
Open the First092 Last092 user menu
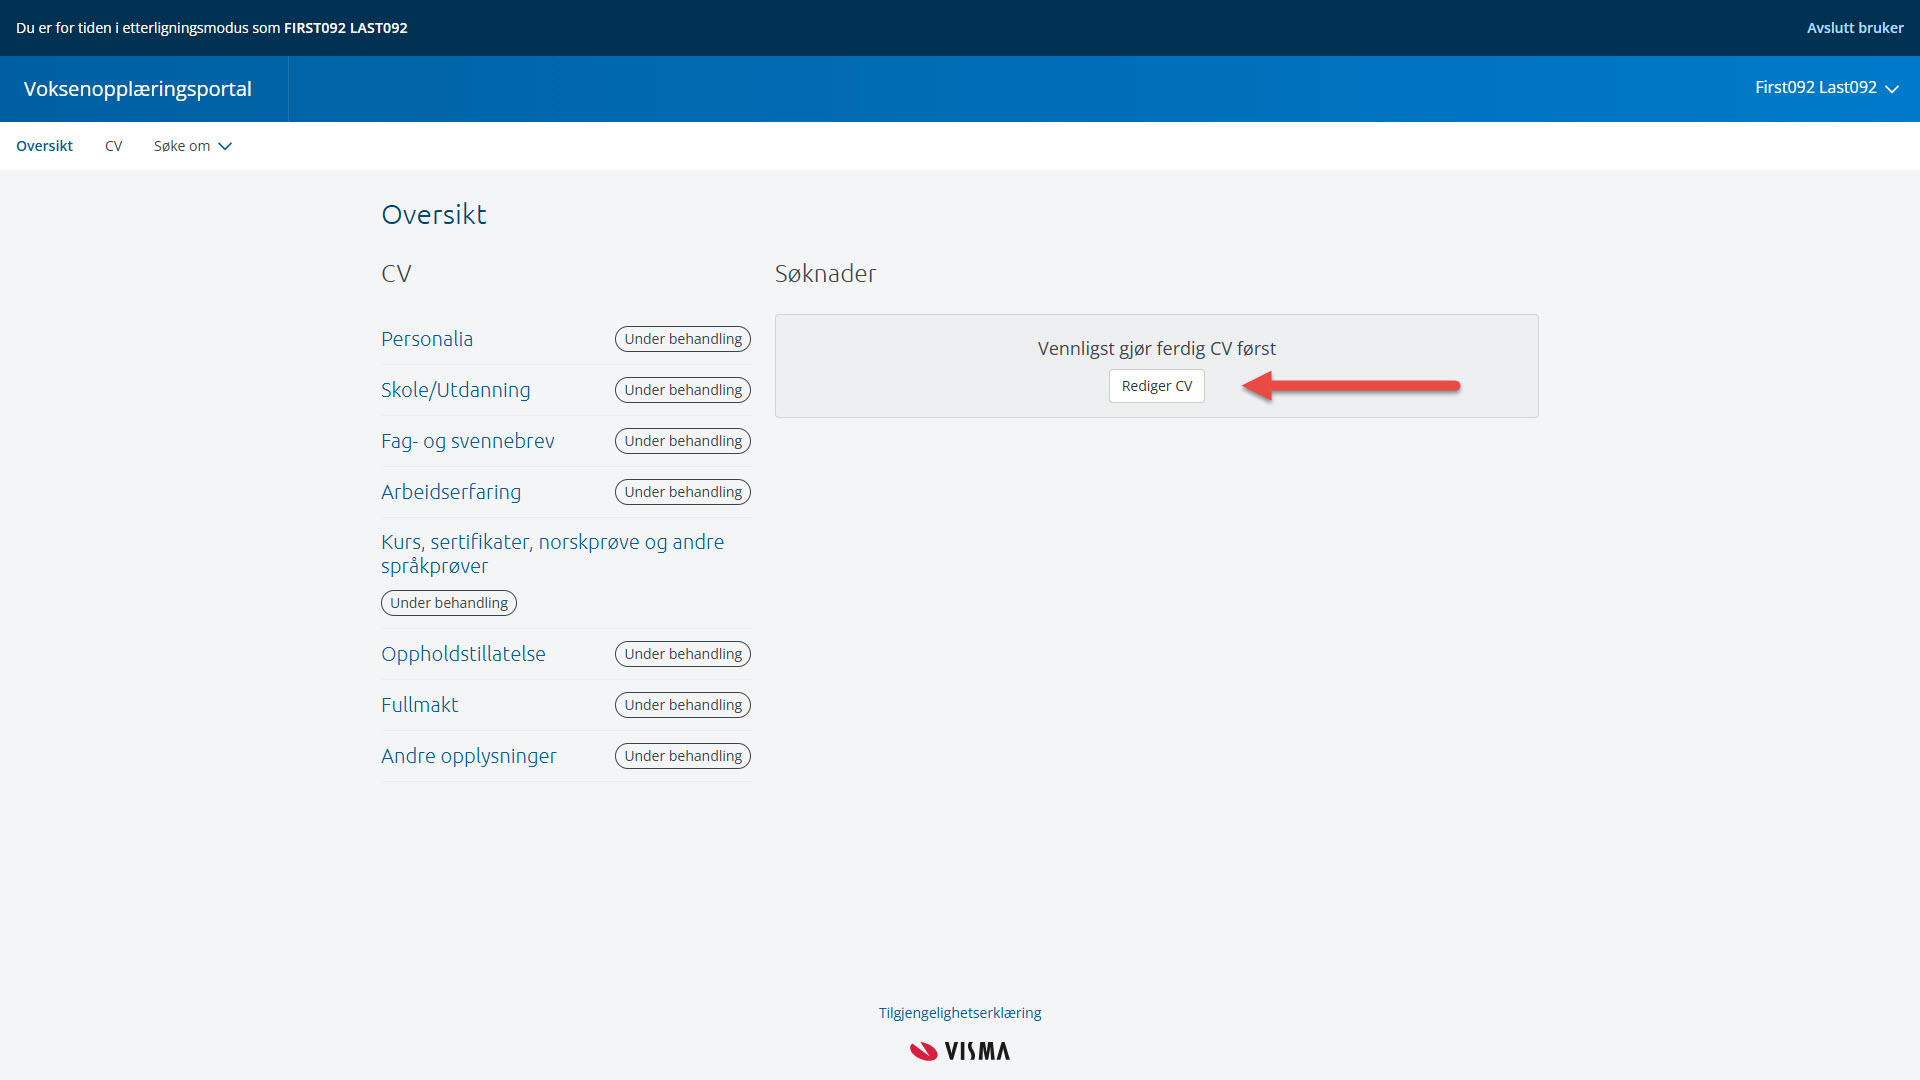pyautogui.click(x=1826, y=88)
